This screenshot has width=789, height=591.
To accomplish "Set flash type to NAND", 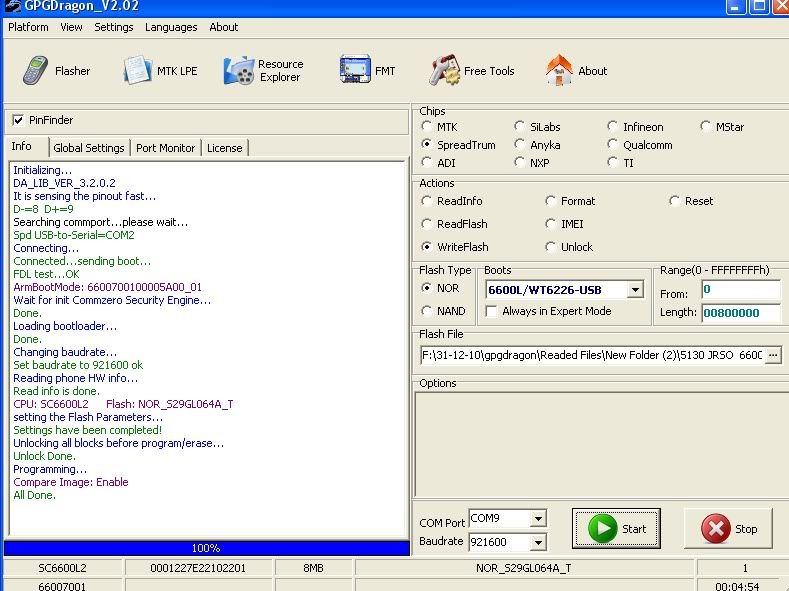I will (427, 311).
